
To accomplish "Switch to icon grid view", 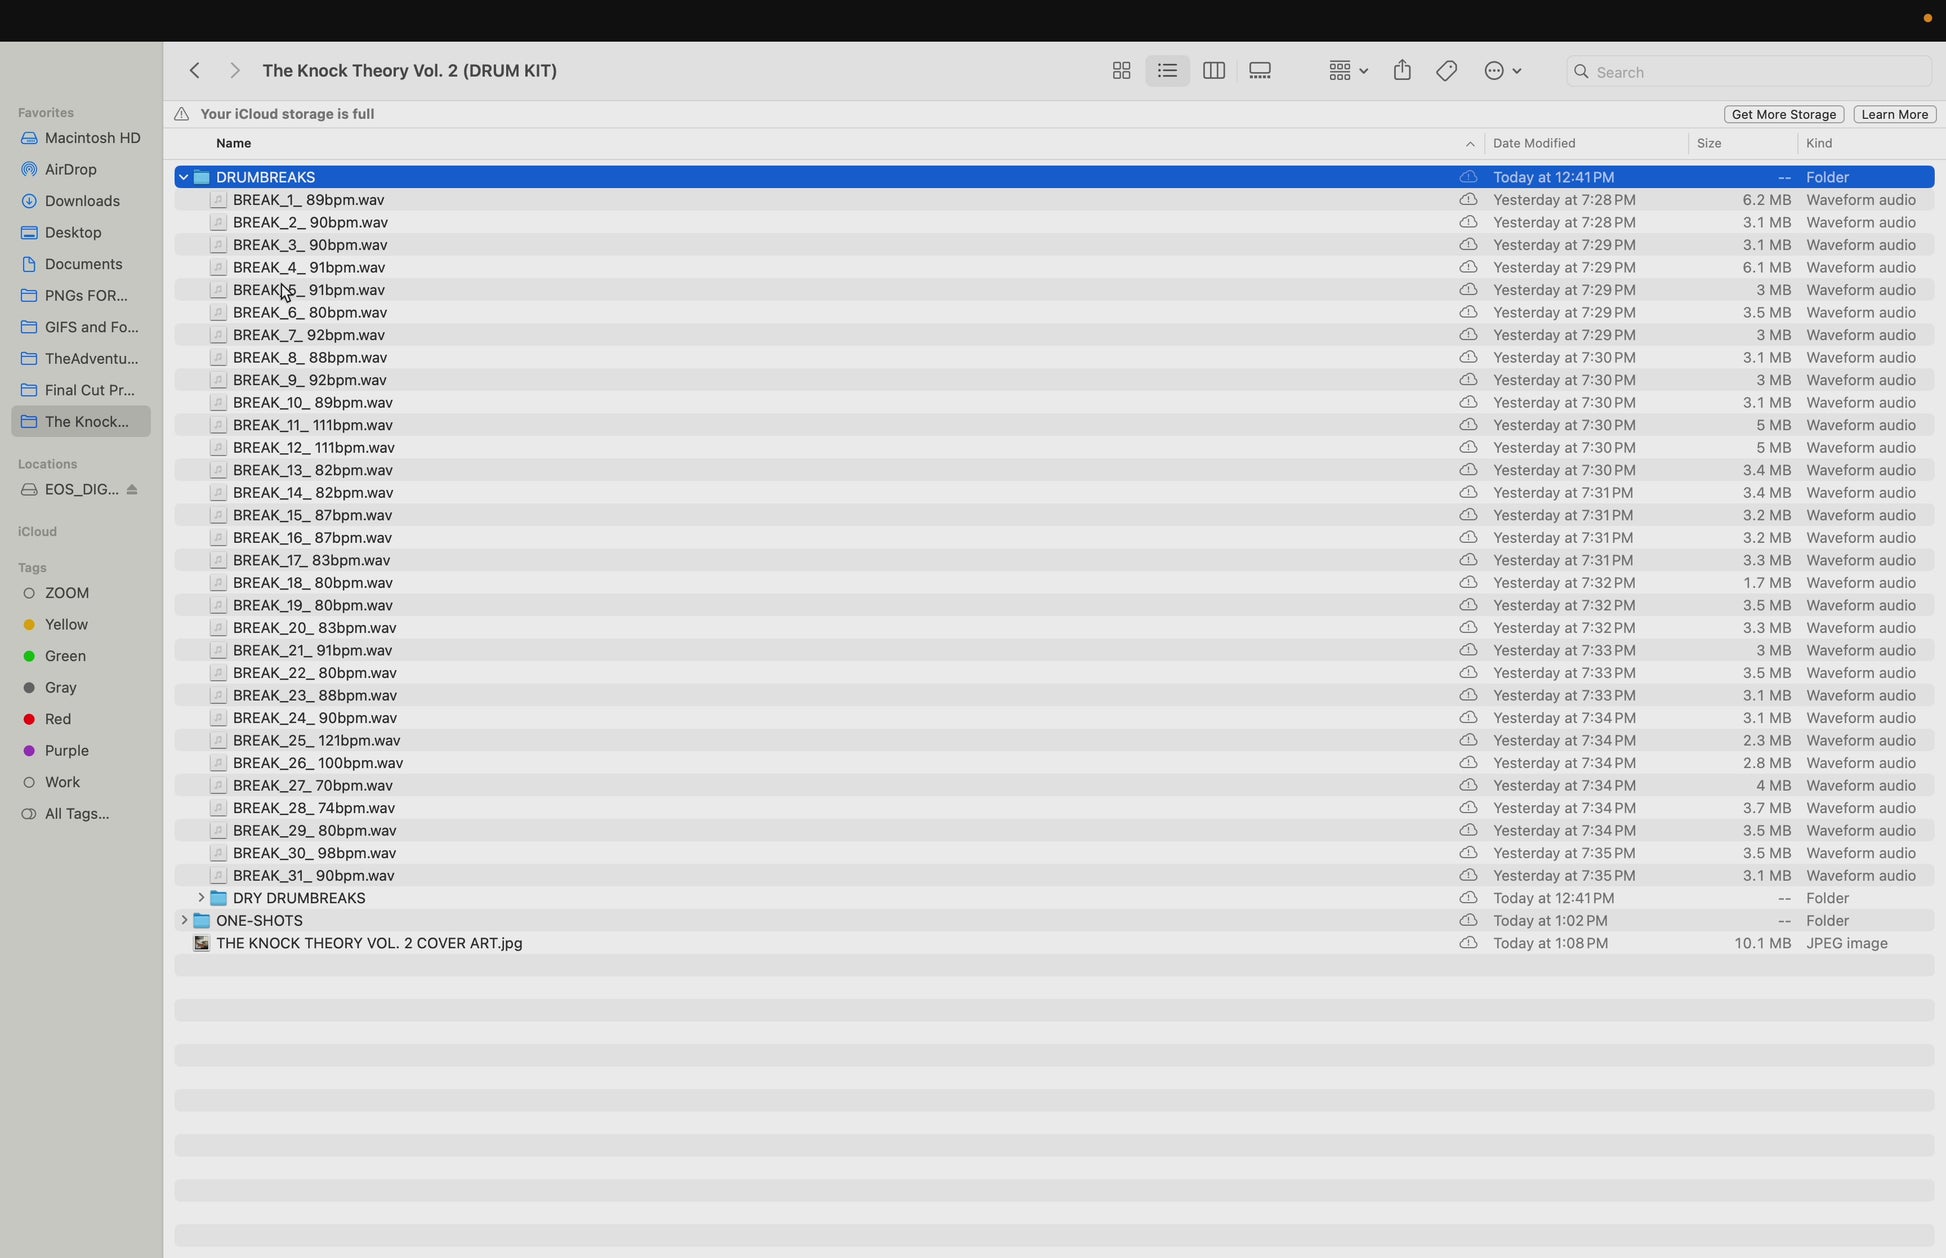I will 1121,71.
